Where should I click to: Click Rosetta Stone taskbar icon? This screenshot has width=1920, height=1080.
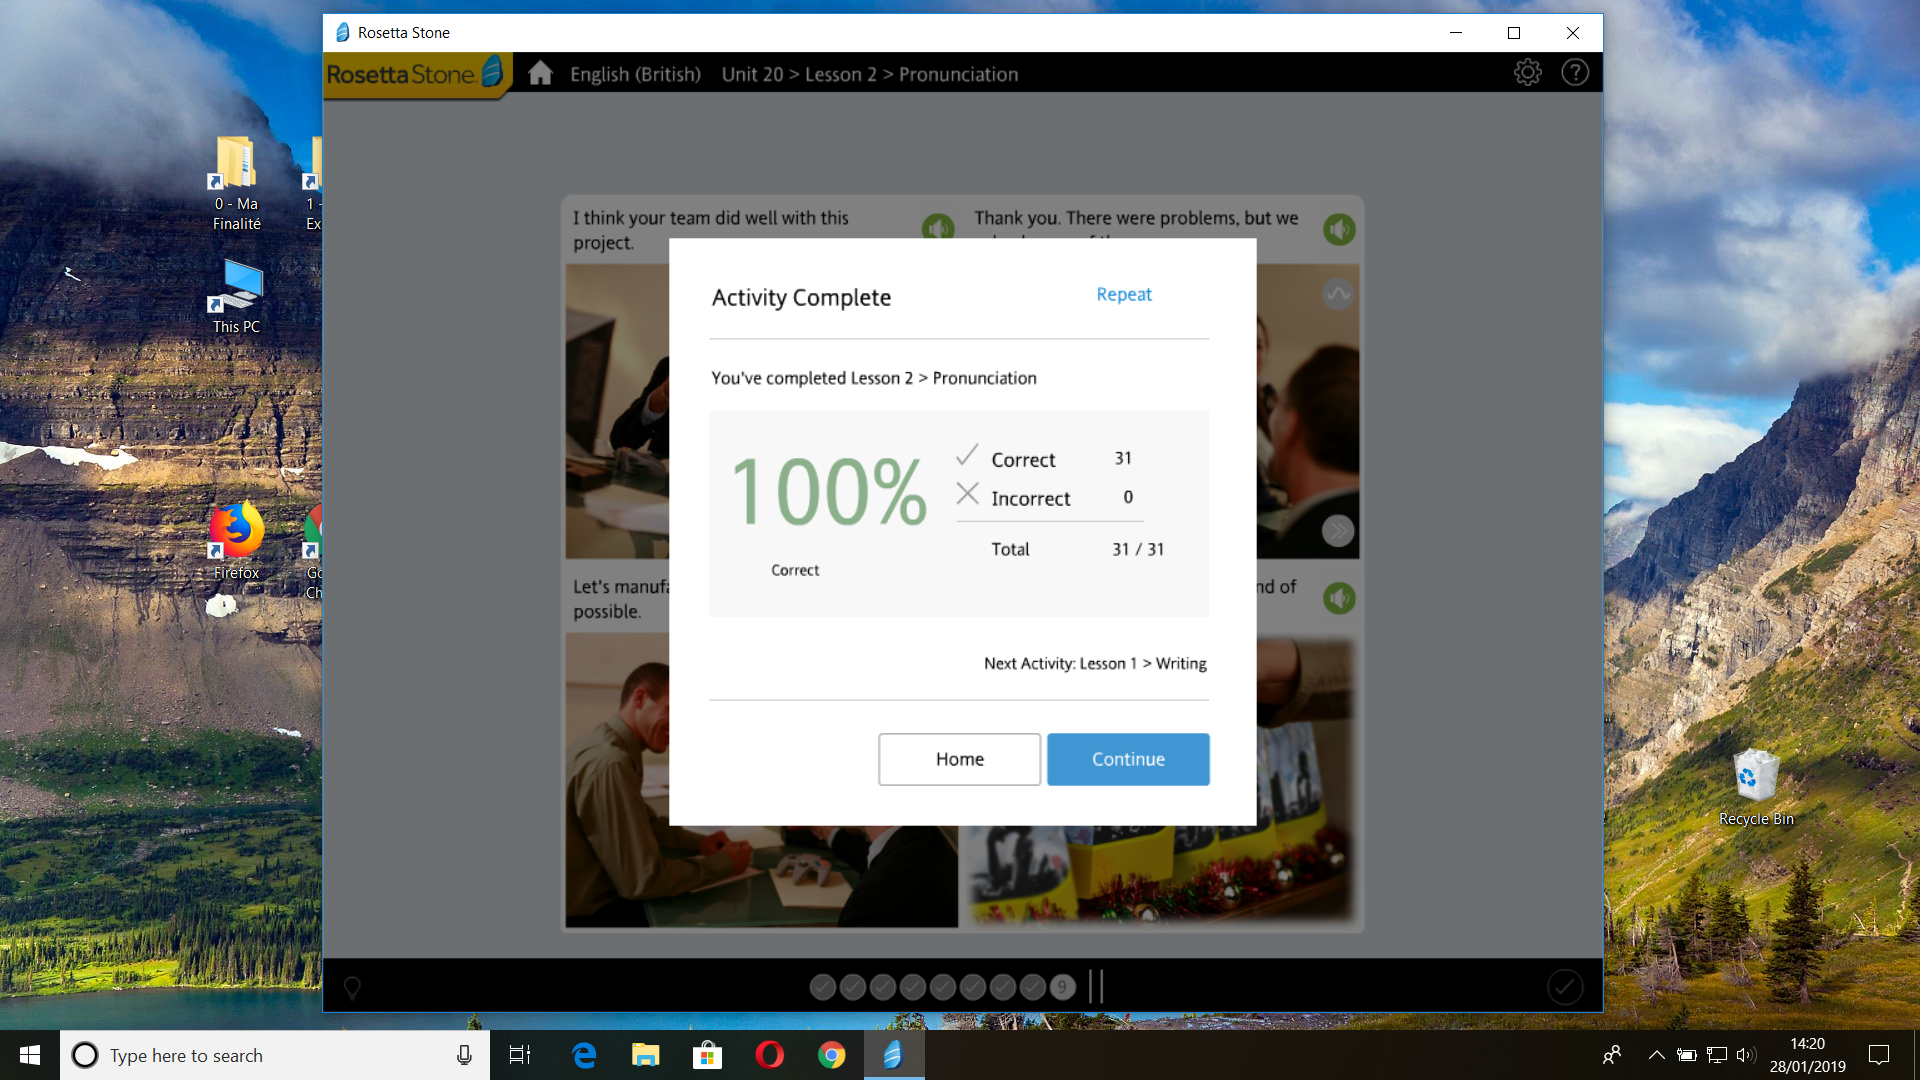tap(894, 1055)
